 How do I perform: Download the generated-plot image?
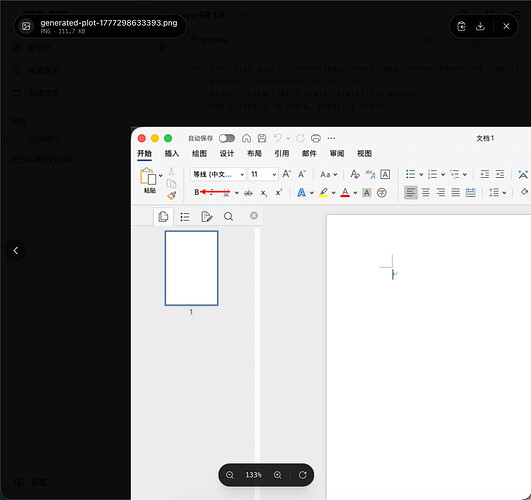pos(480,26)
